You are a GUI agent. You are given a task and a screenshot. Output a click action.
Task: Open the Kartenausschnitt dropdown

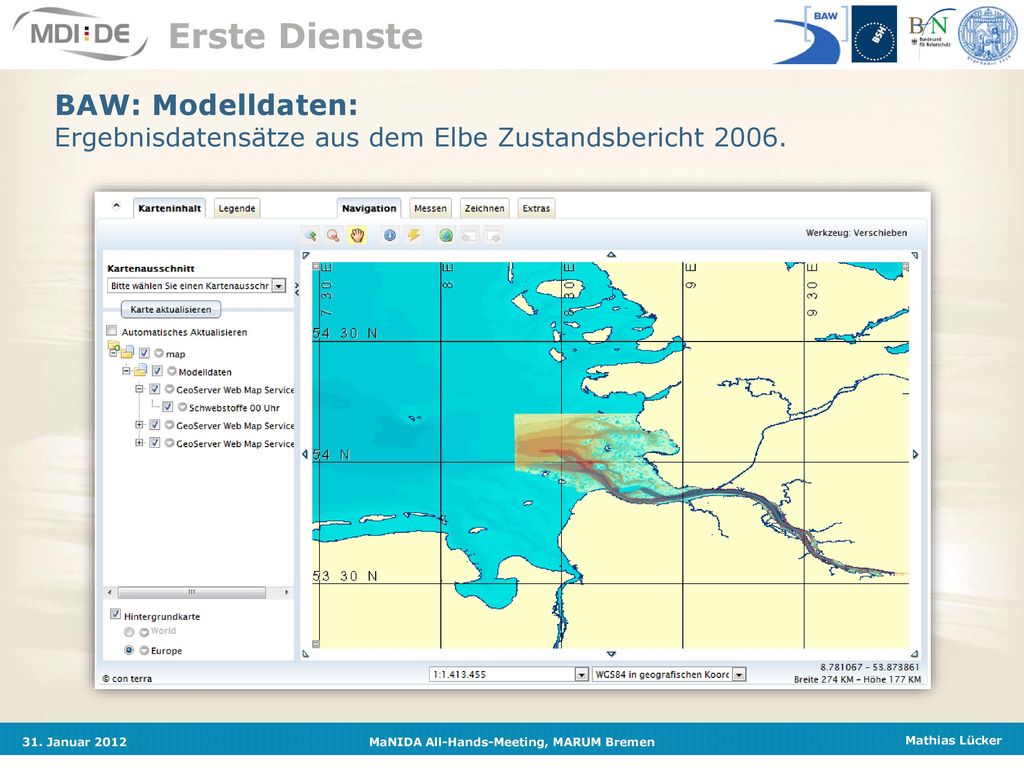point(279,285)
